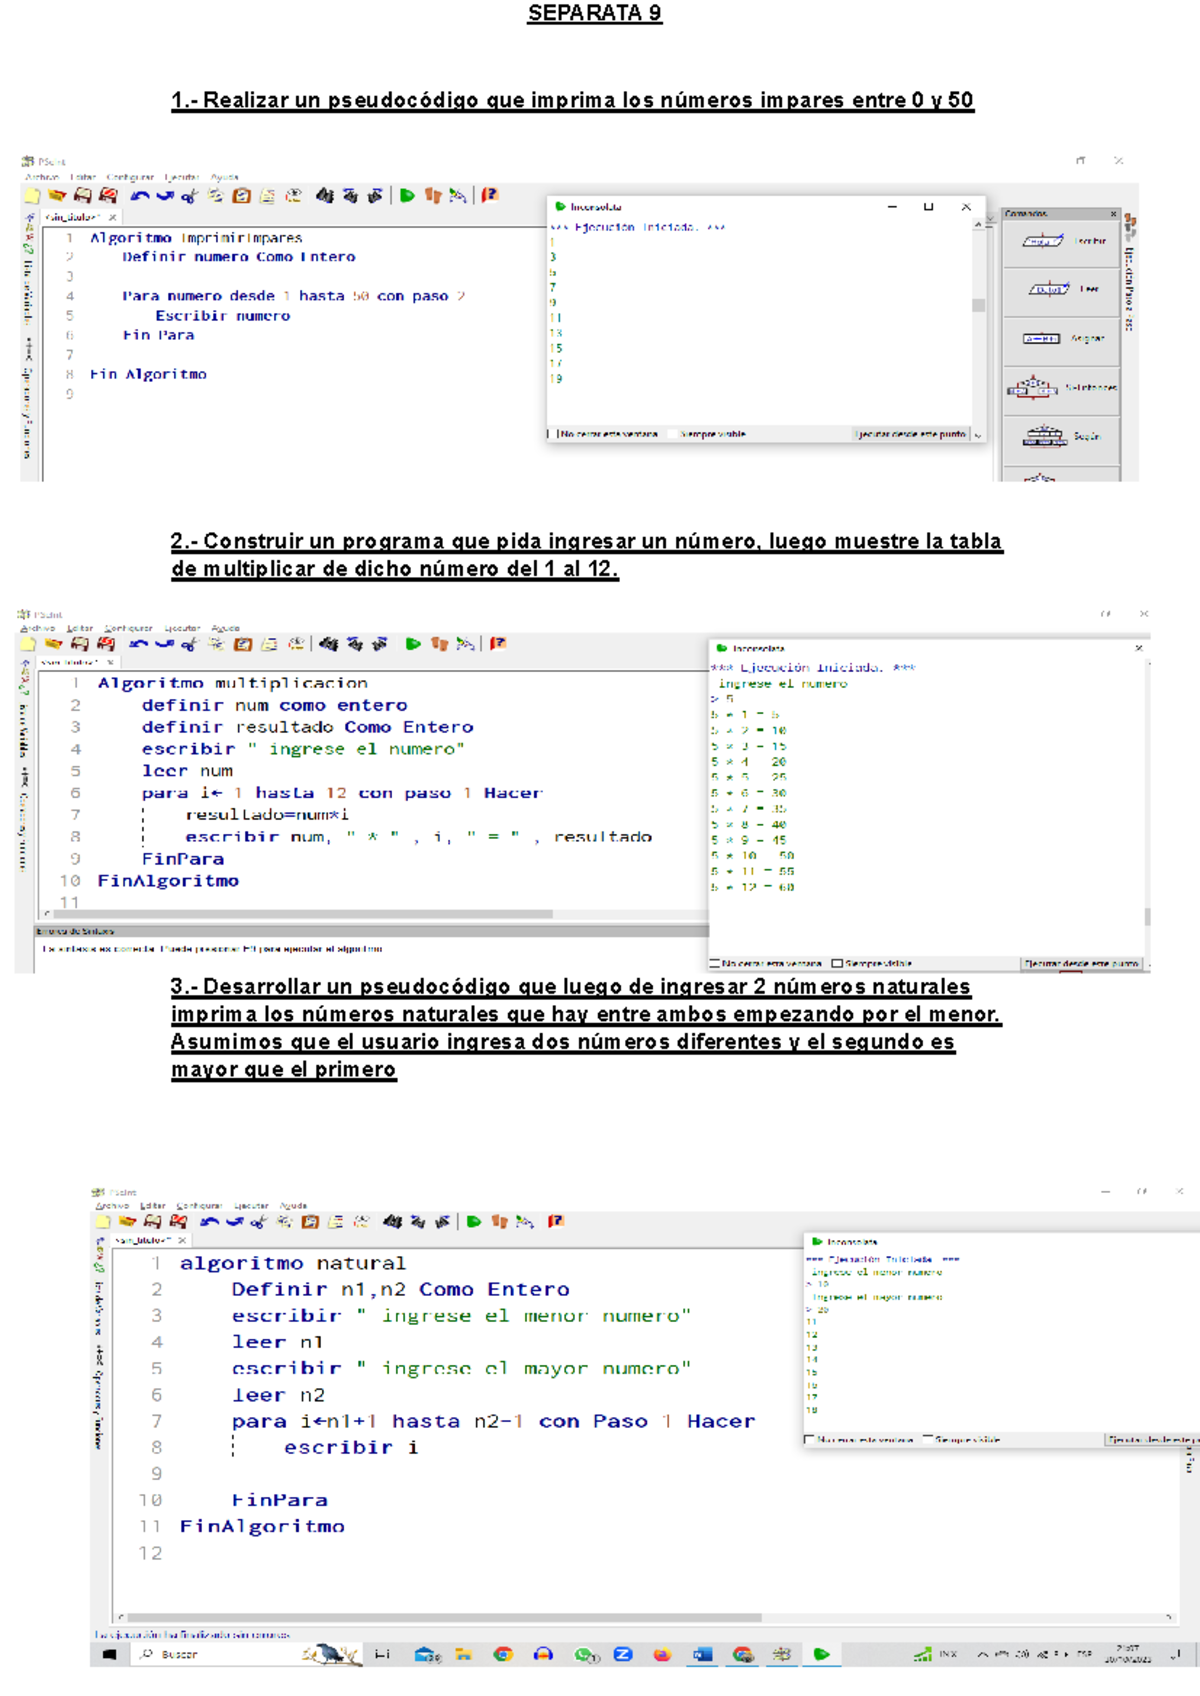Click the green Run button in the ImprimirImpares editor toolbar
The image size is (1200, 1696).
407,196
